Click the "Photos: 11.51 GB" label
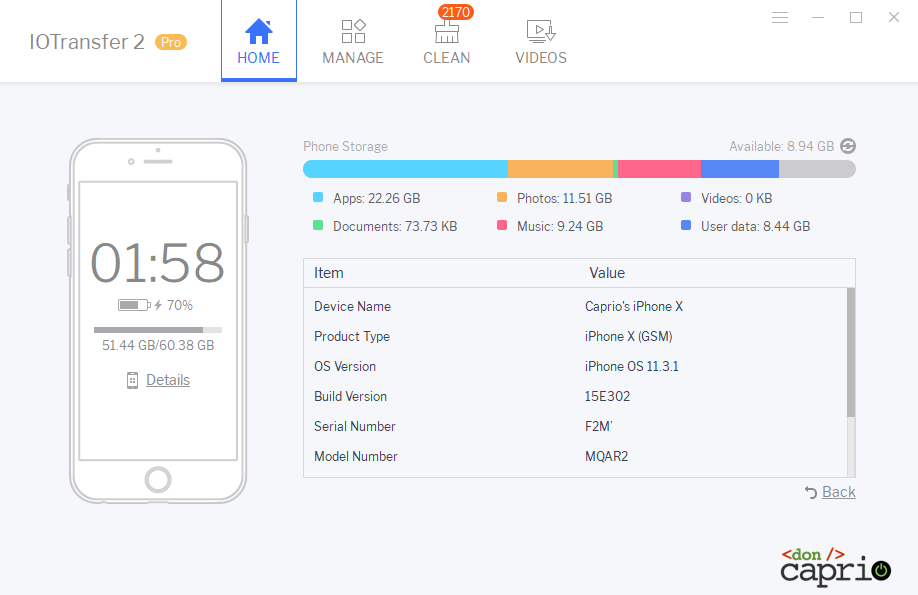This screenshot has height=595, width=918. click(x=564, y=199)
